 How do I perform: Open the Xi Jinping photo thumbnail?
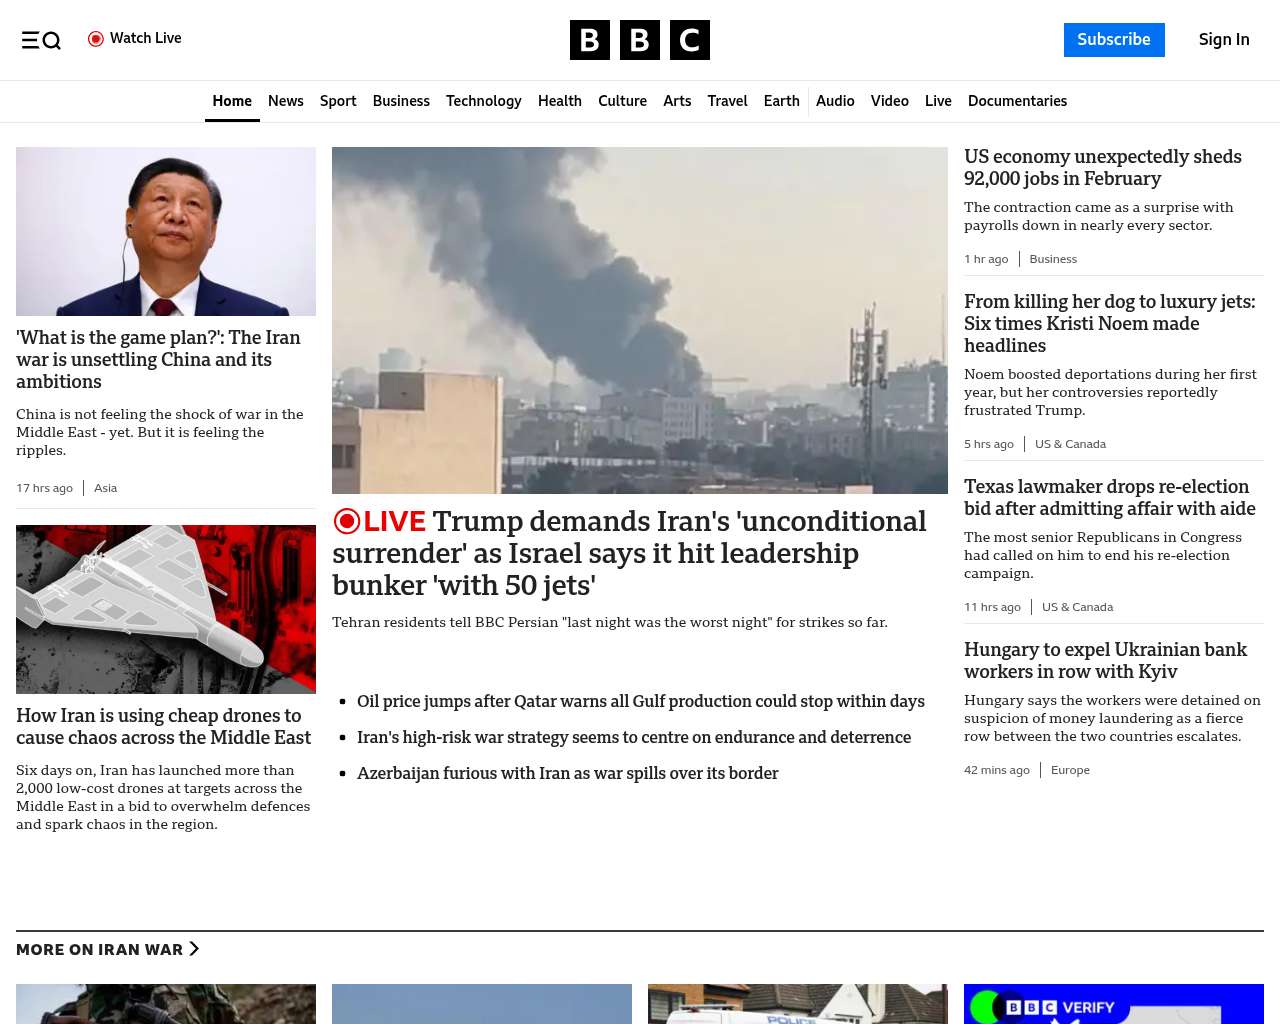[x=166, y=231]
